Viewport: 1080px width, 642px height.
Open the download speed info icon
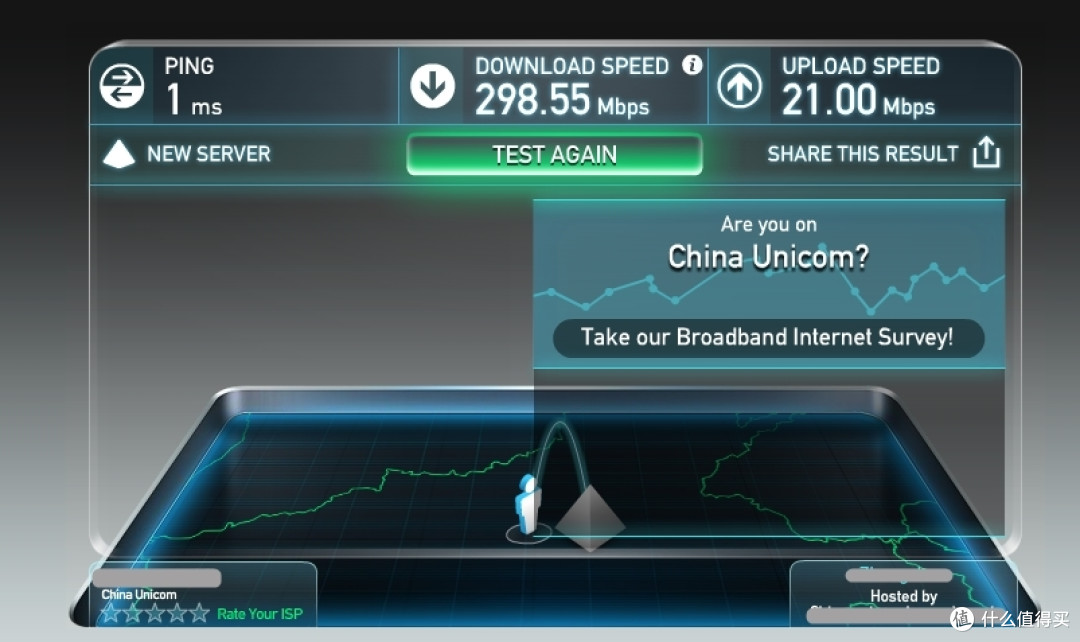[692, 65]
